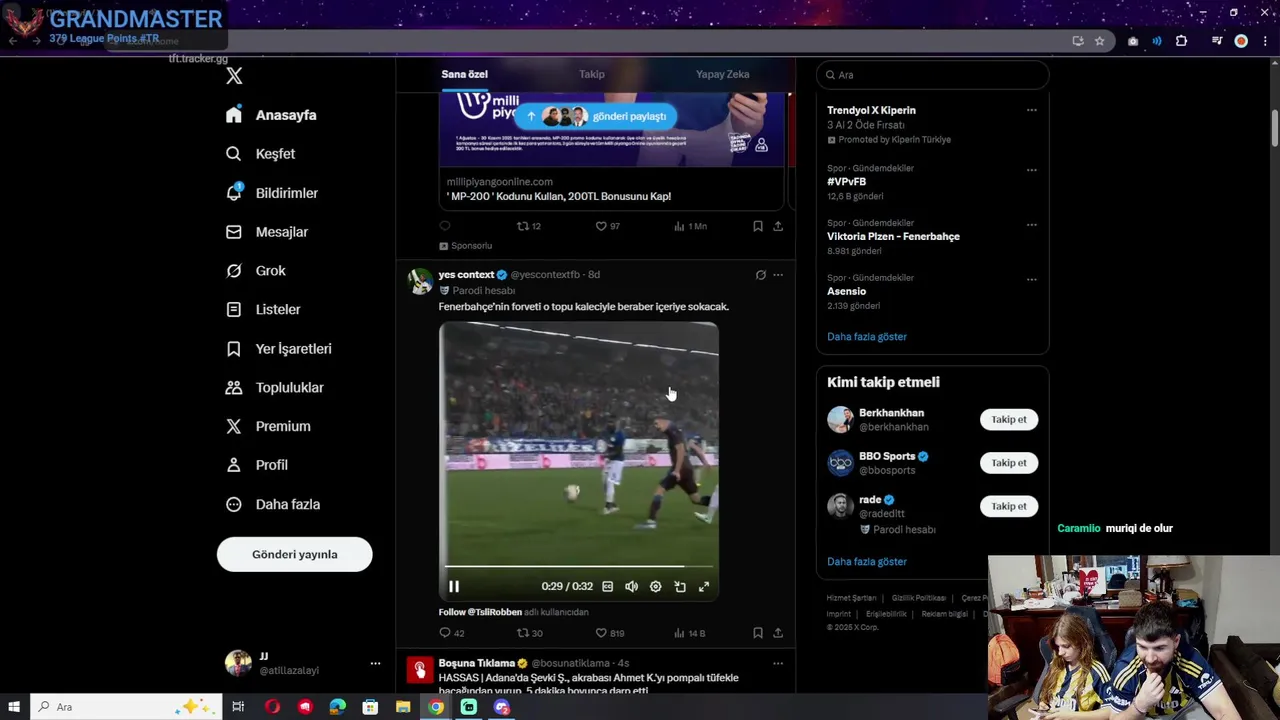Open Task View in taskbar
1280x720 pixels.
[238, 707]
